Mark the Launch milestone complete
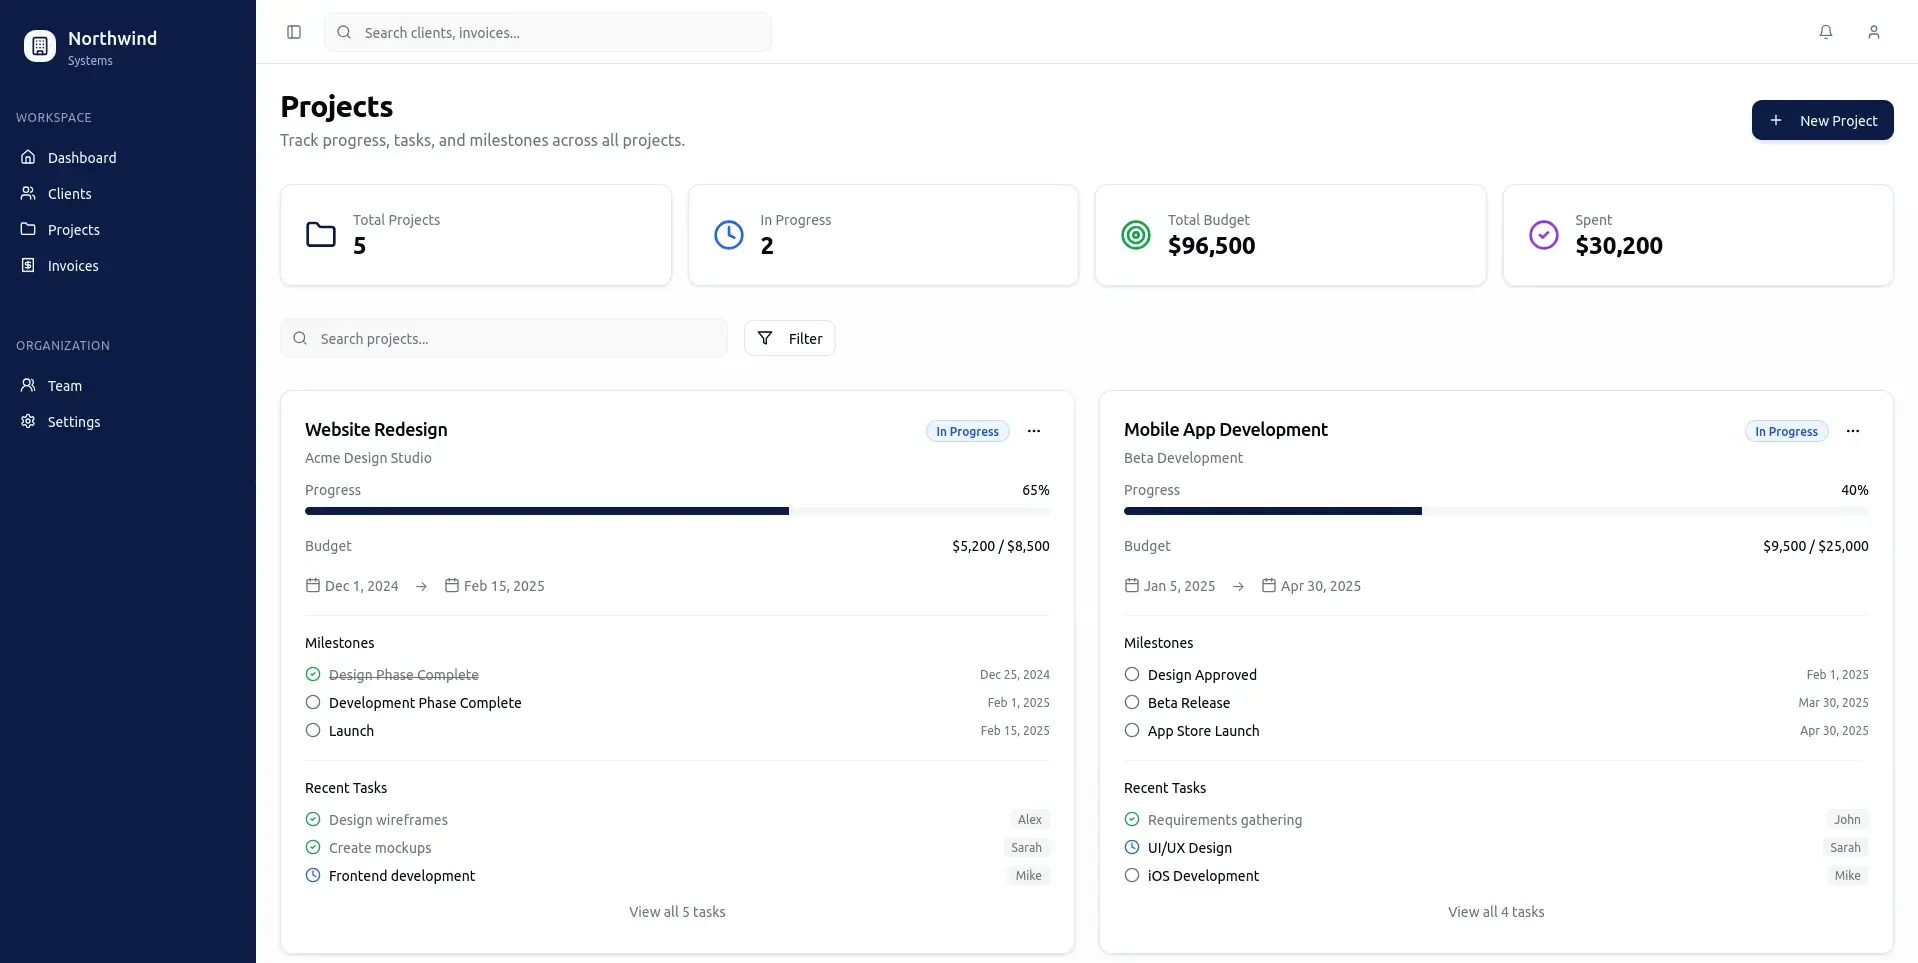The image size is (1918, 963). coord(312,730)
